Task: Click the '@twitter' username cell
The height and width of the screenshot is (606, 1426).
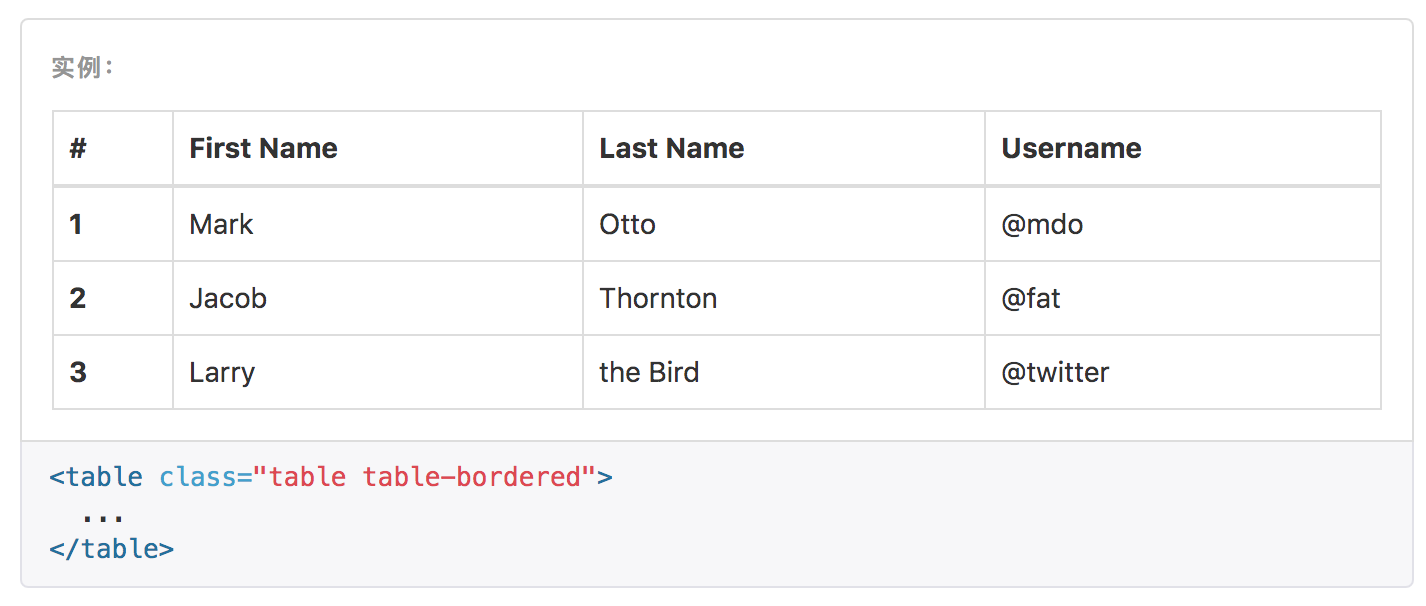Action: point(1183,372)
